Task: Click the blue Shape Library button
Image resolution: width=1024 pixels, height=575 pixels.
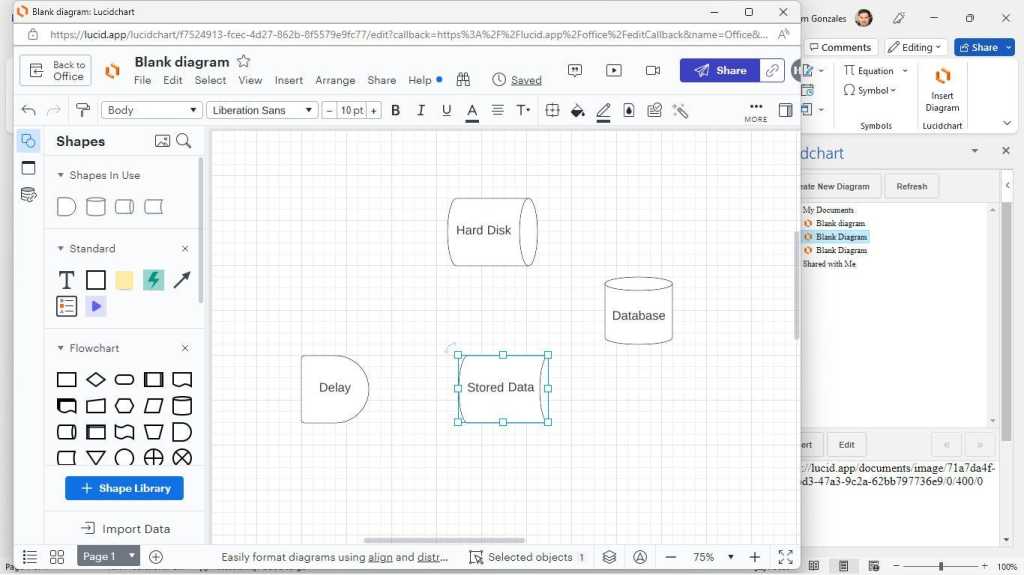Action: click(124, 488)
